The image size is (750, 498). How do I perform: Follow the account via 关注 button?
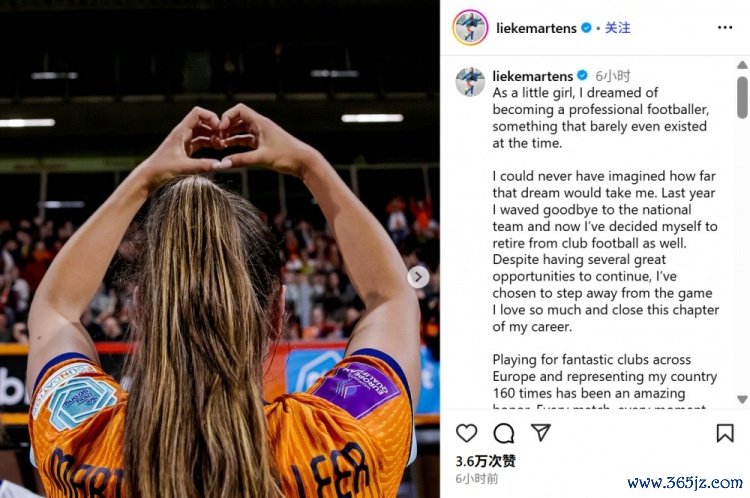click(x=618, y=28)
